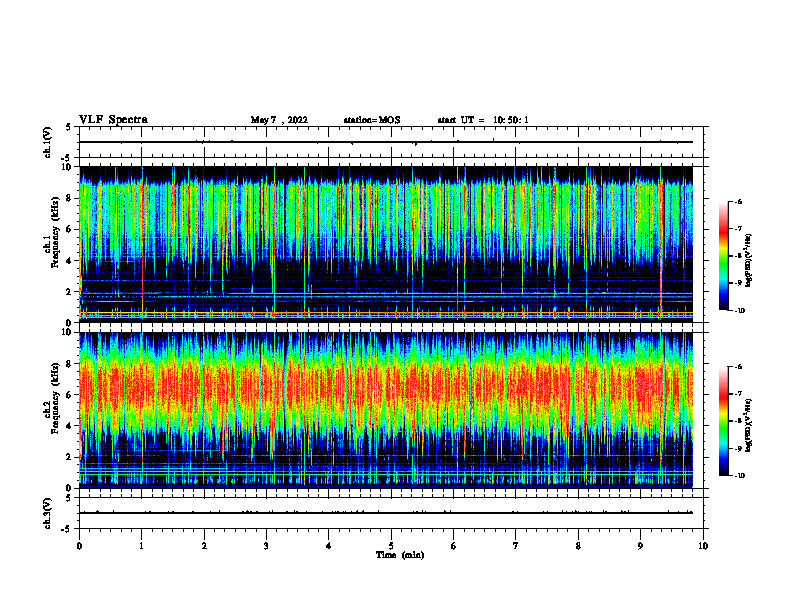Click the "5" tick label on the time axis
This screenshot has width=792, height=612.
pos(391,546)
